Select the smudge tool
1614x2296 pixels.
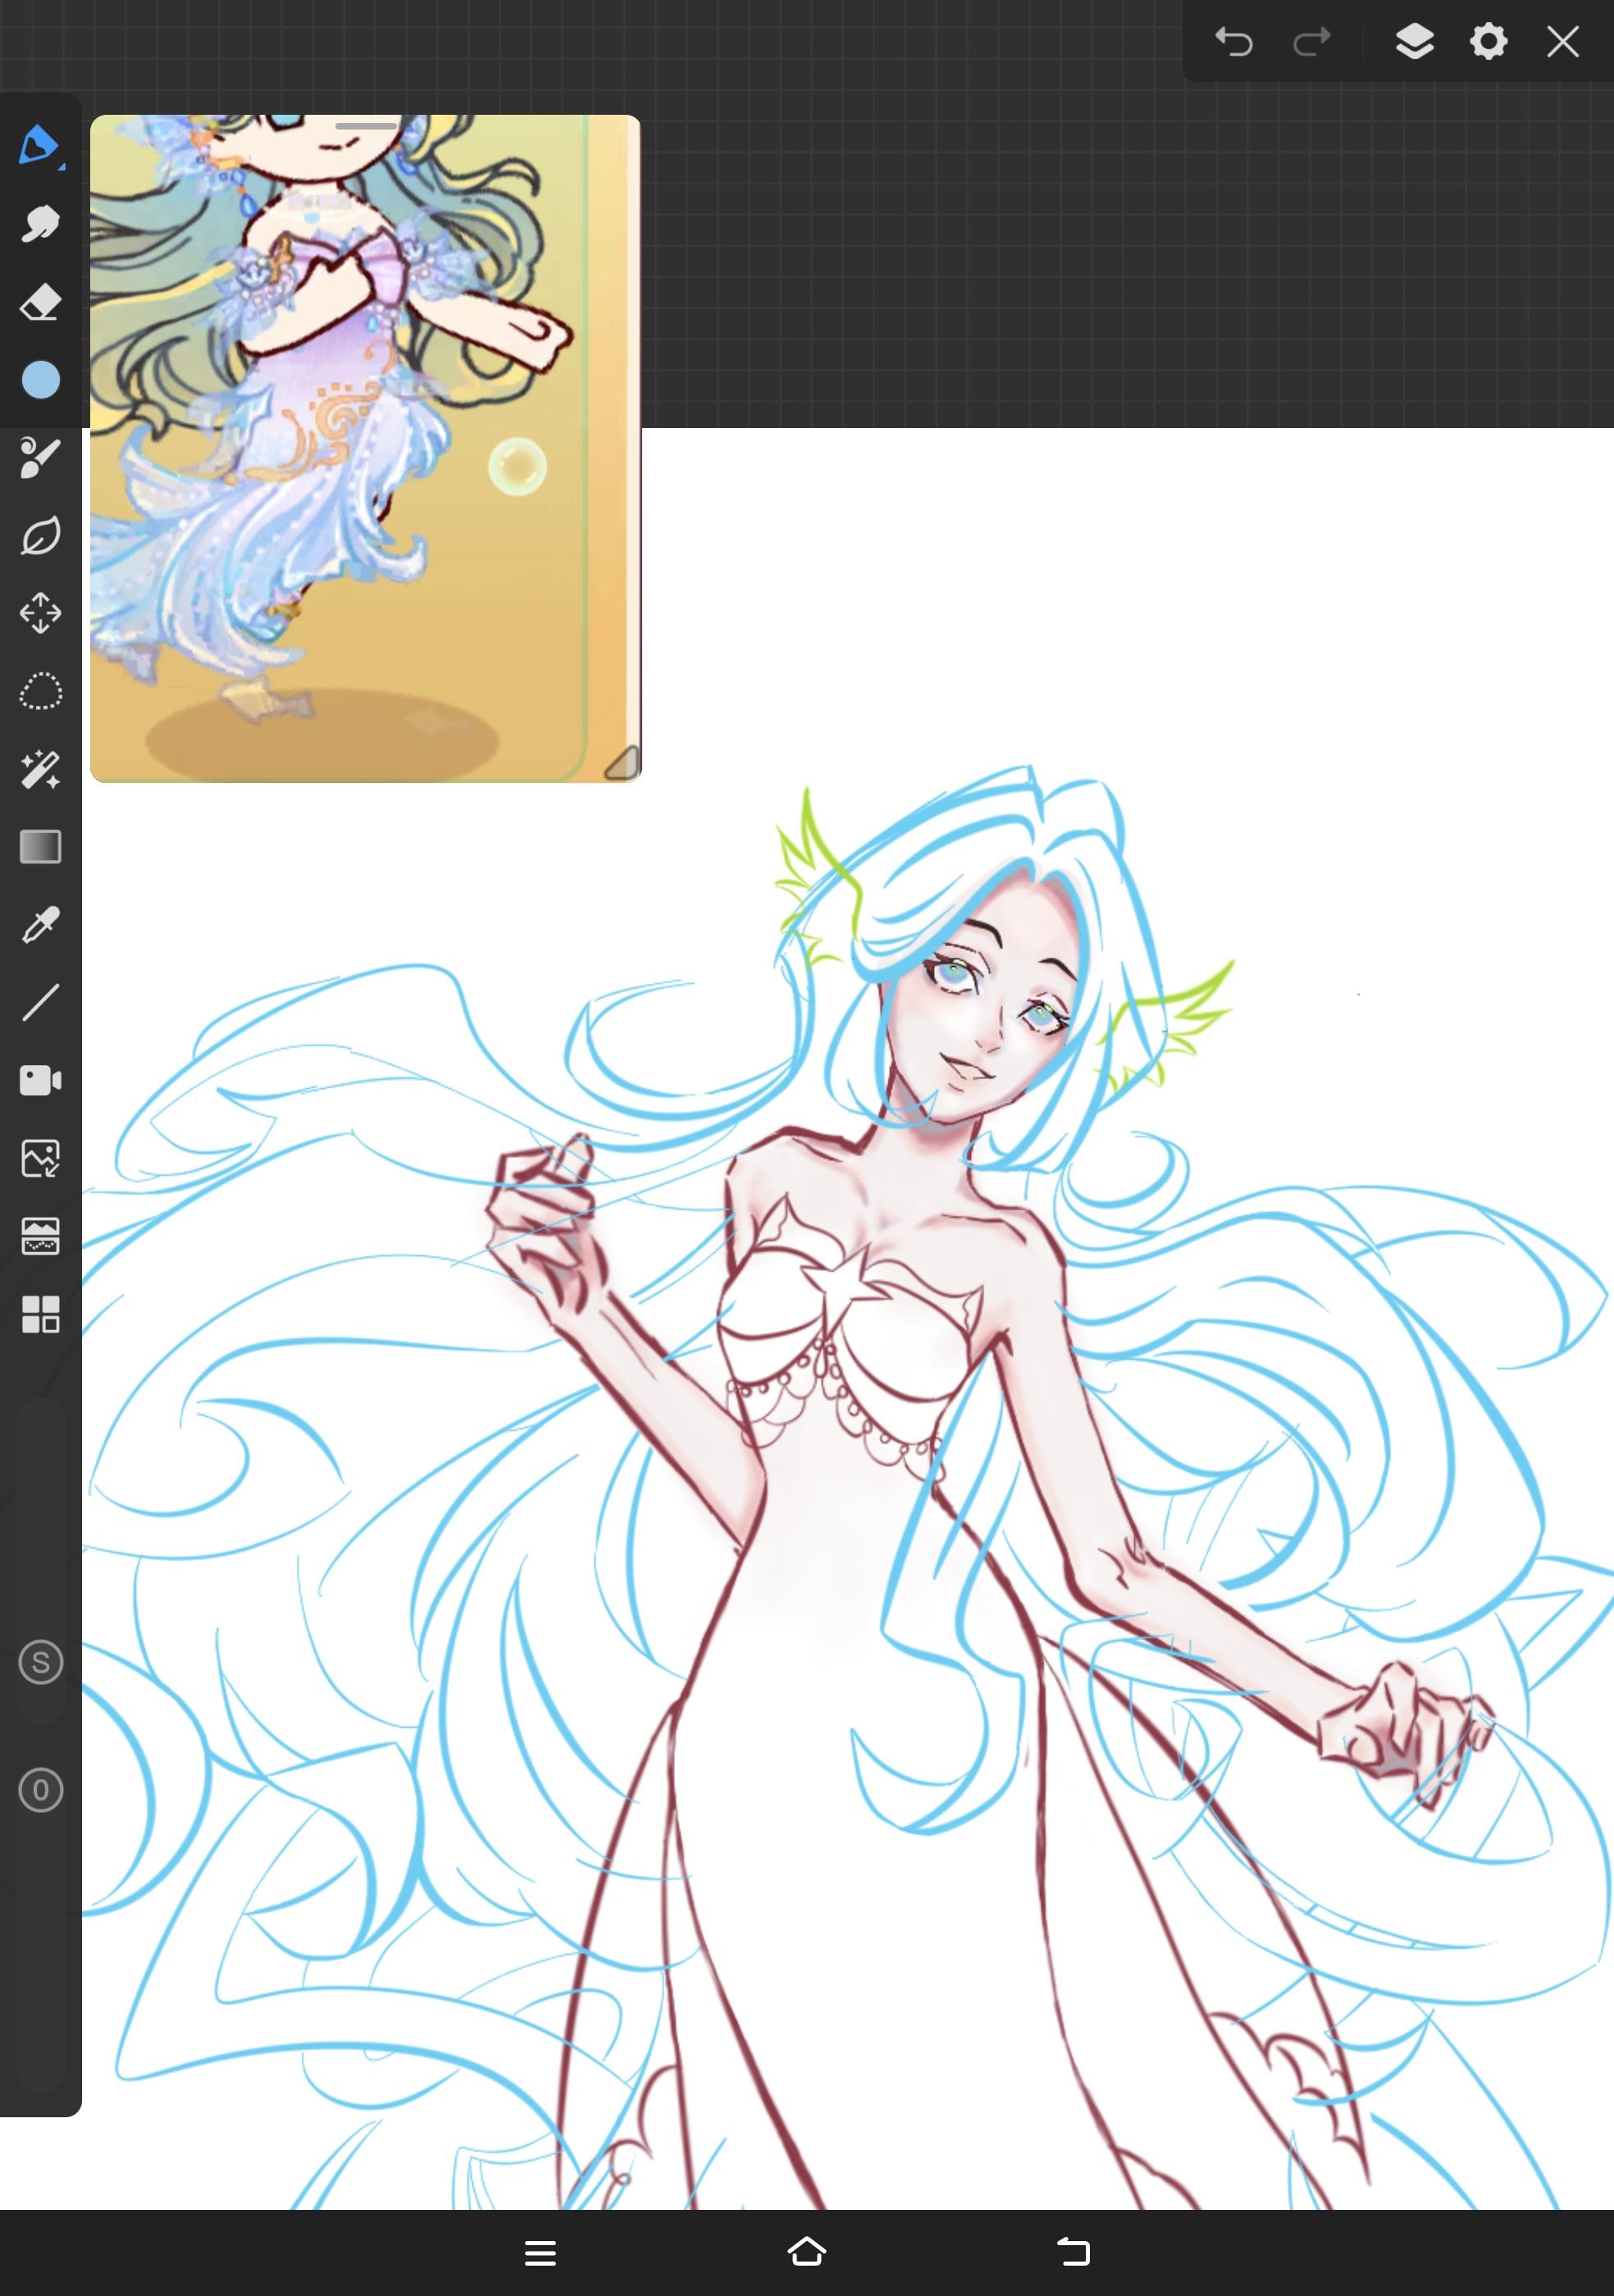tap(40, 224)
